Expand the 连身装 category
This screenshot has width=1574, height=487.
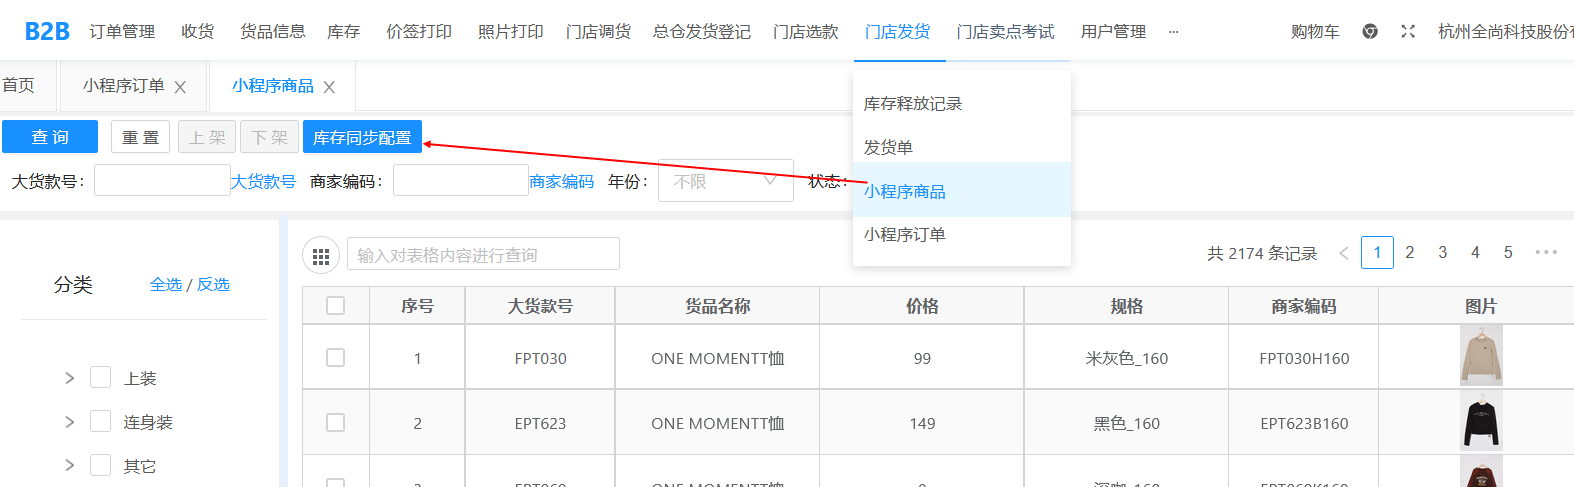pyautogui.click(x=69, y=422)
